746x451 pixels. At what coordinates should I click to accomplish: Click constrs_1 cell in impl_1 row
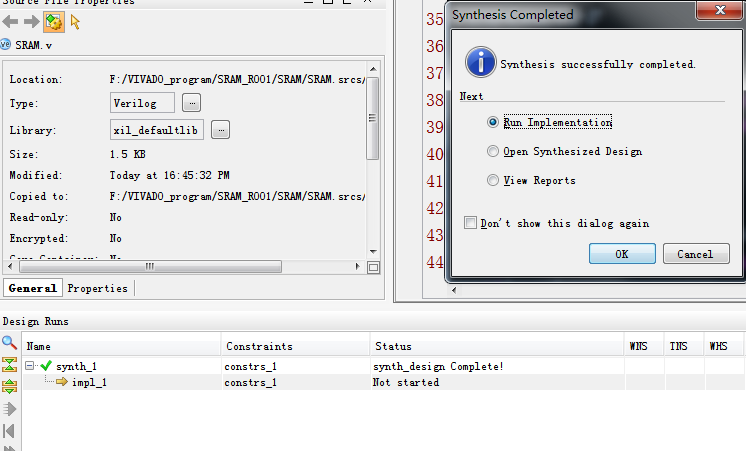pyautogui.click(x=250, y=382)
